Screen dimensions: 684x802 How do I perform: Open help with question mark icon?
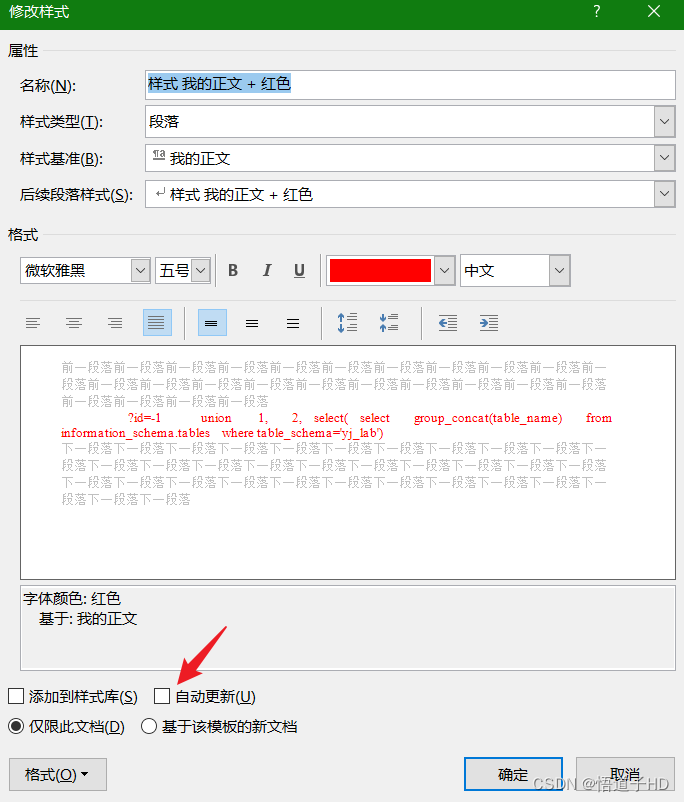[597, 11]
